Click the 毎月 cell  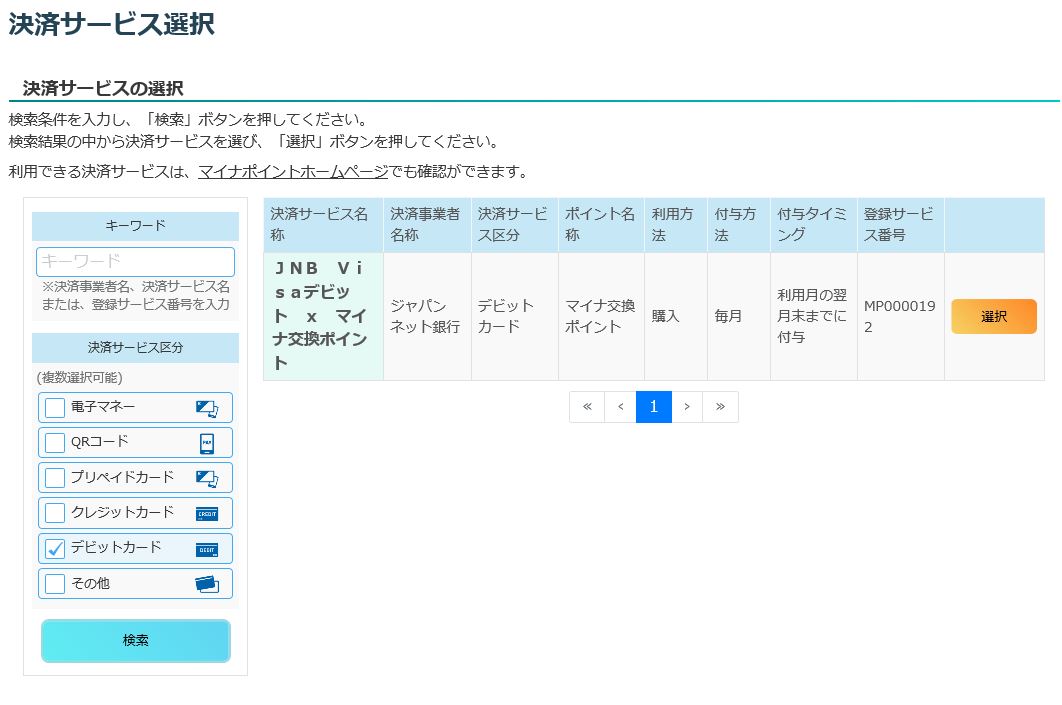(x=739, y=316)
